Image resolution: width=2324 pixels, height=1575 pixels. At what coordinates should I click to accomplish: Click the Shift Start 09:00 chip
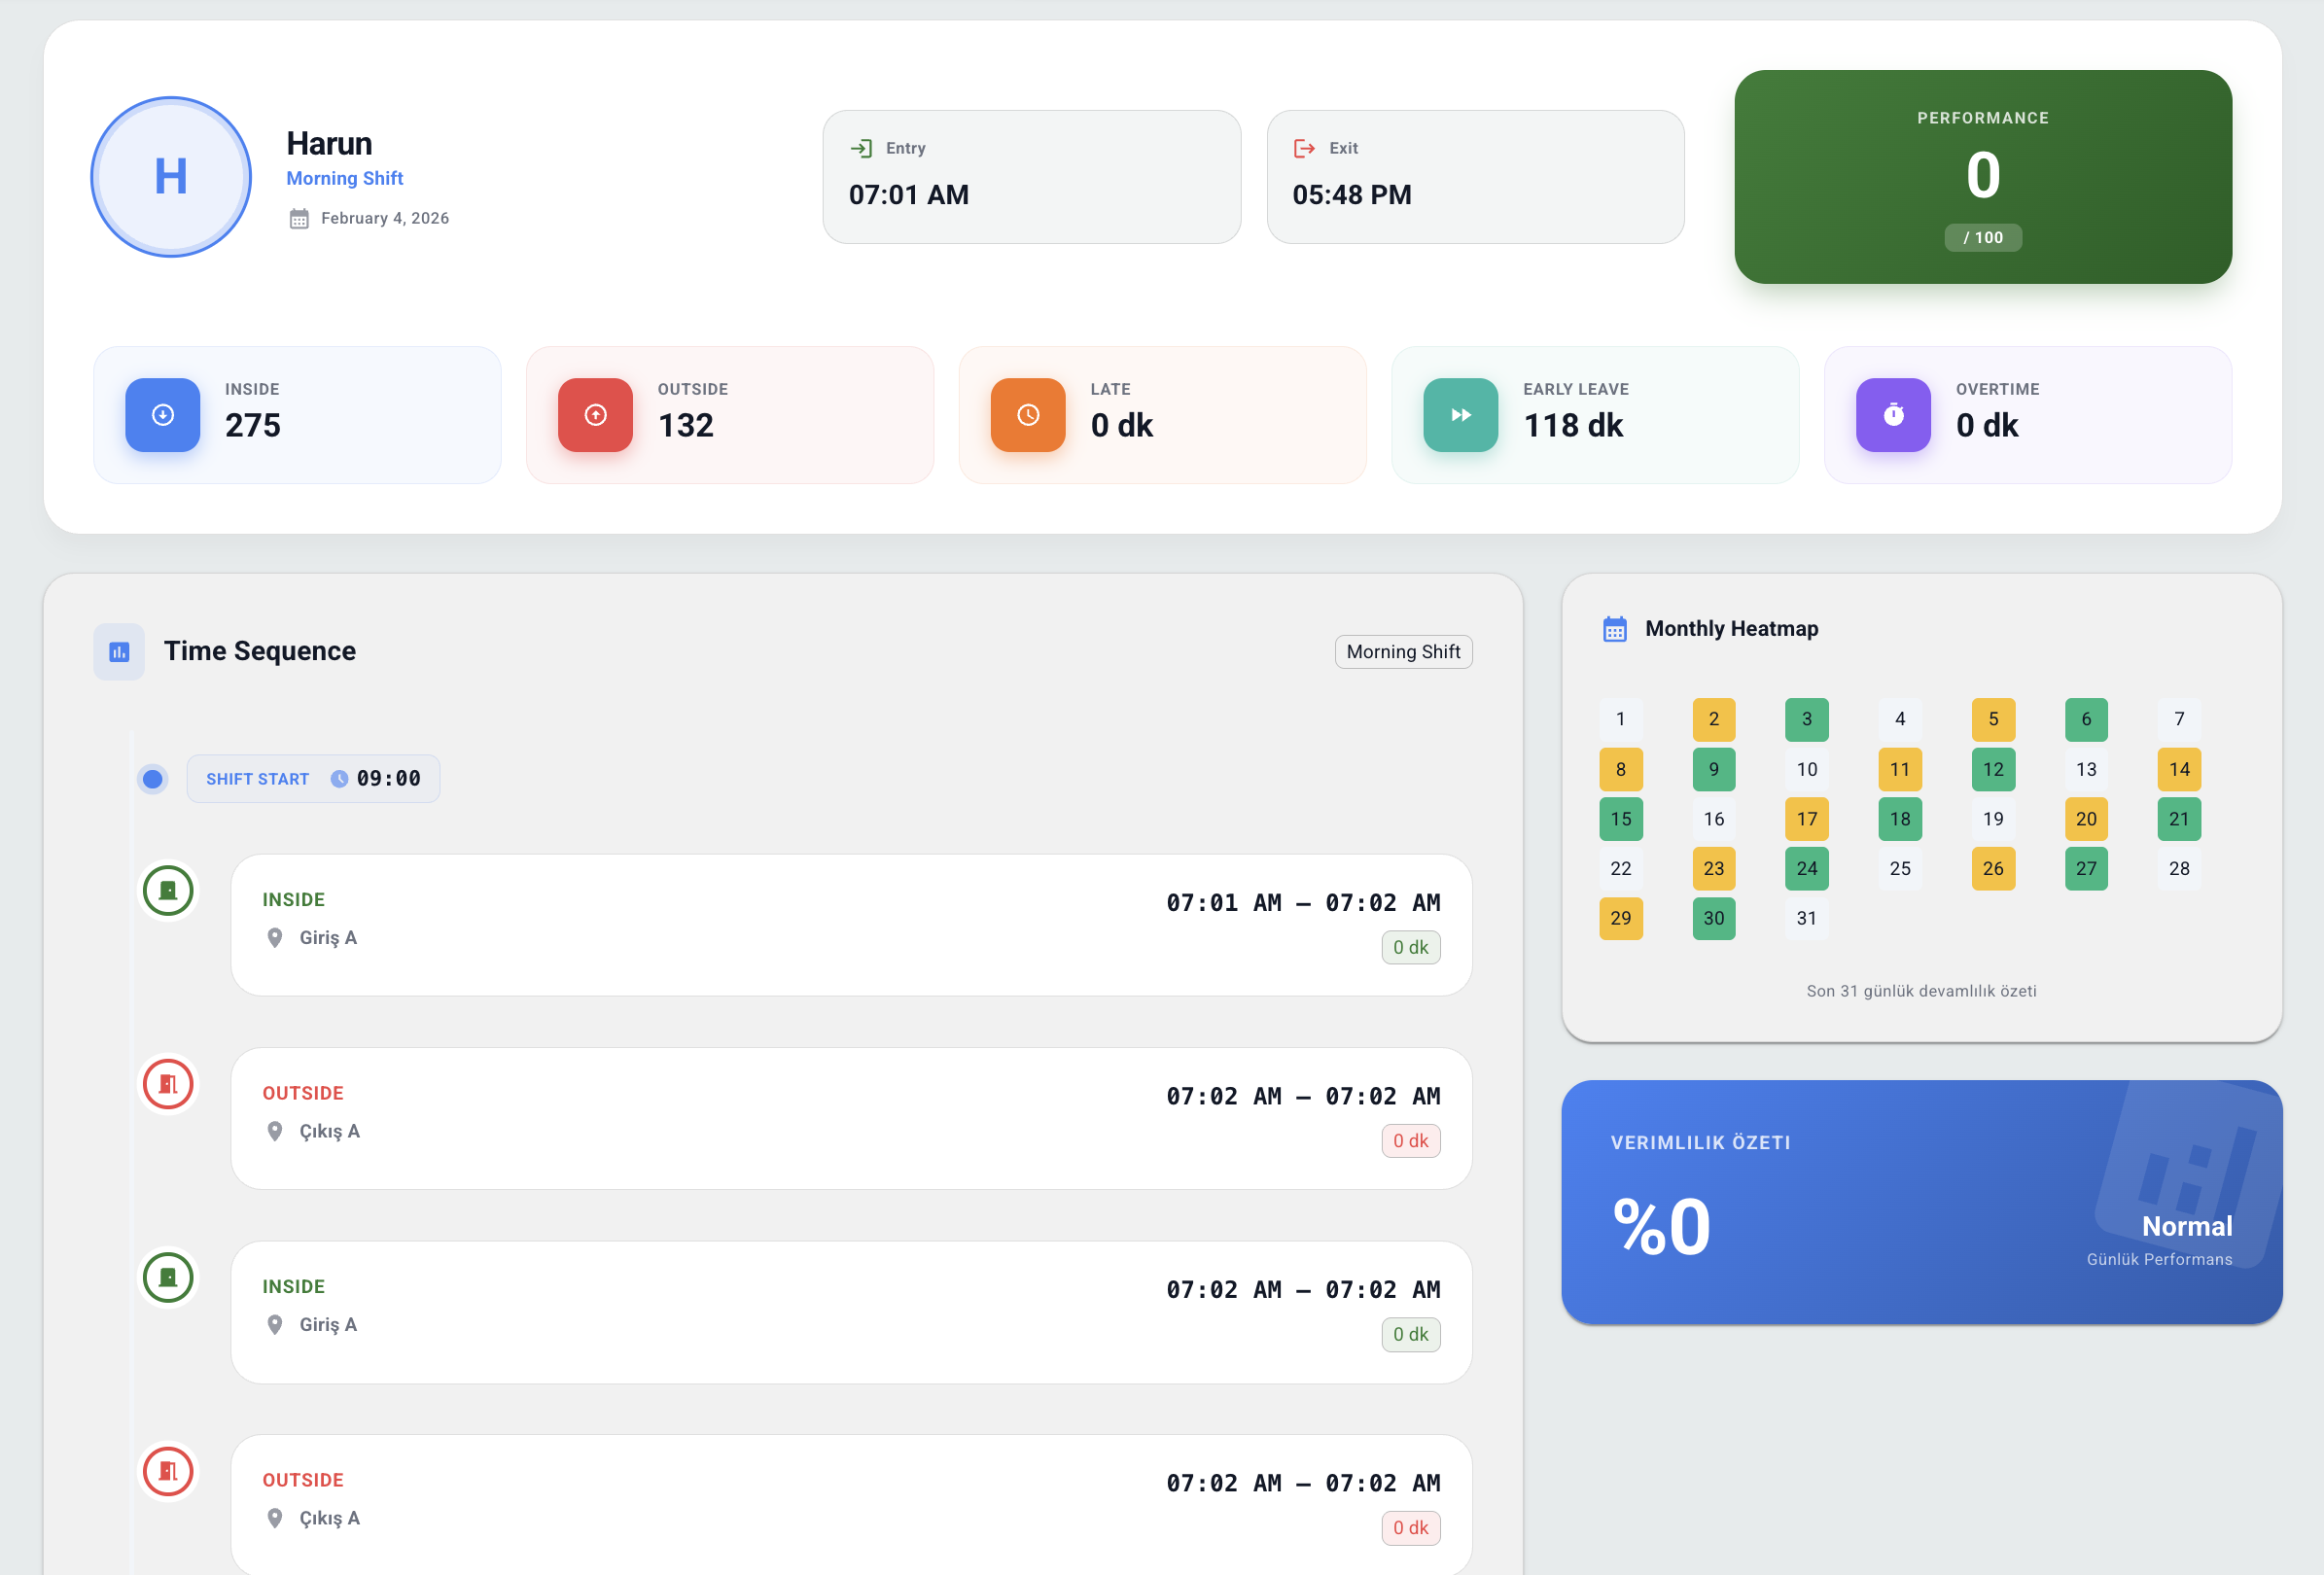(x=313, y=779)
